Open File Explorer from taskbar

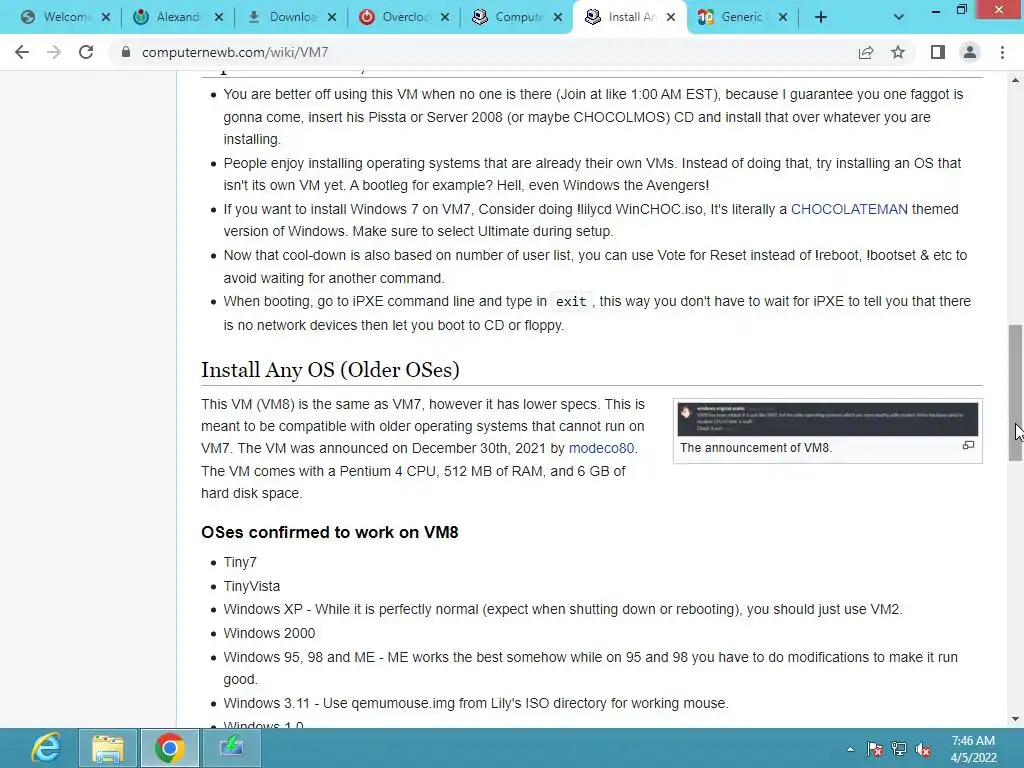pyautogui.click(x=108, y=748)
